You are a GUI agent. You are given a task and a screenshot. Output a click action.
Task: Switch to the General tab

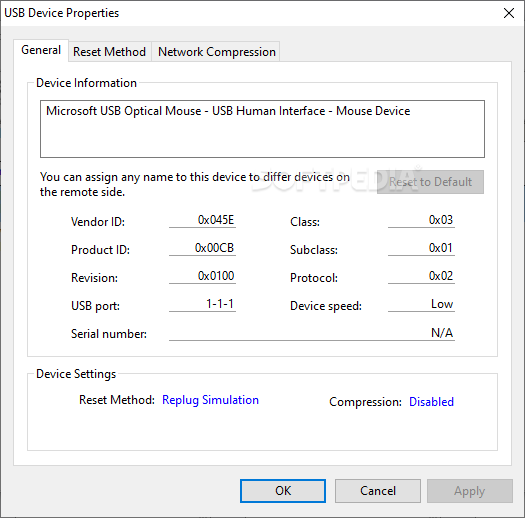[41, 50]
